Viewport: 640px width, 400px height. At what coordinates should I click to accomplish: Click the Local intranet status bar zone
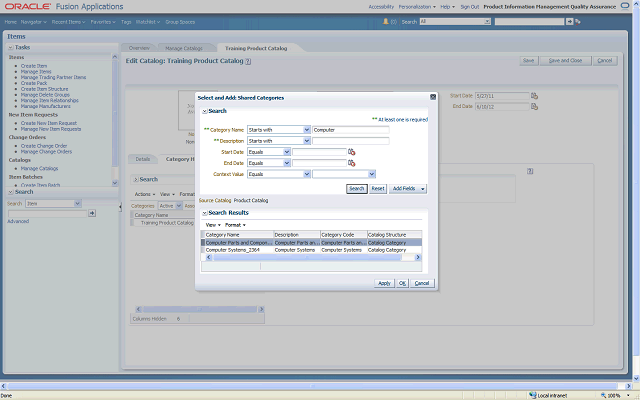[548, 396]
